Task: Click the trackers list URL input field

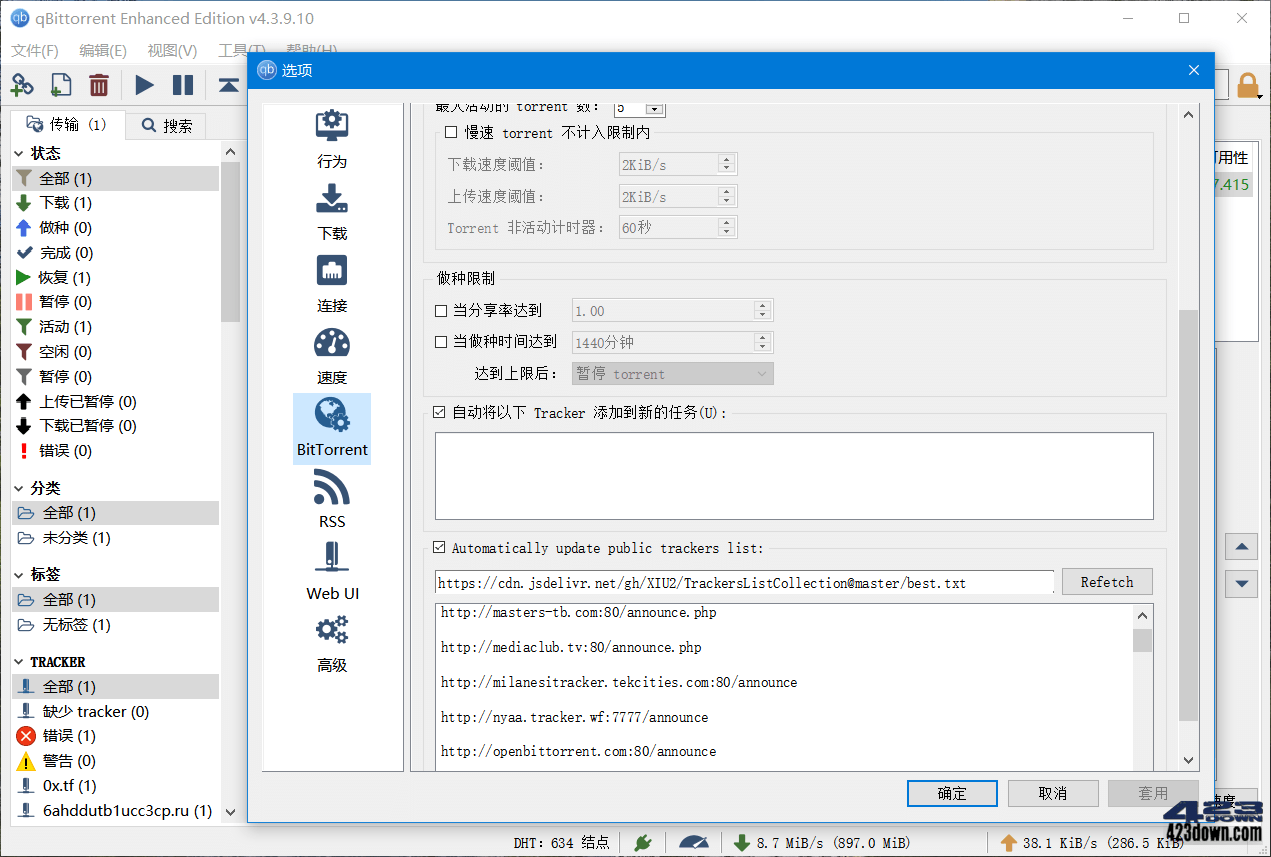Action: [x=740, y=581]
